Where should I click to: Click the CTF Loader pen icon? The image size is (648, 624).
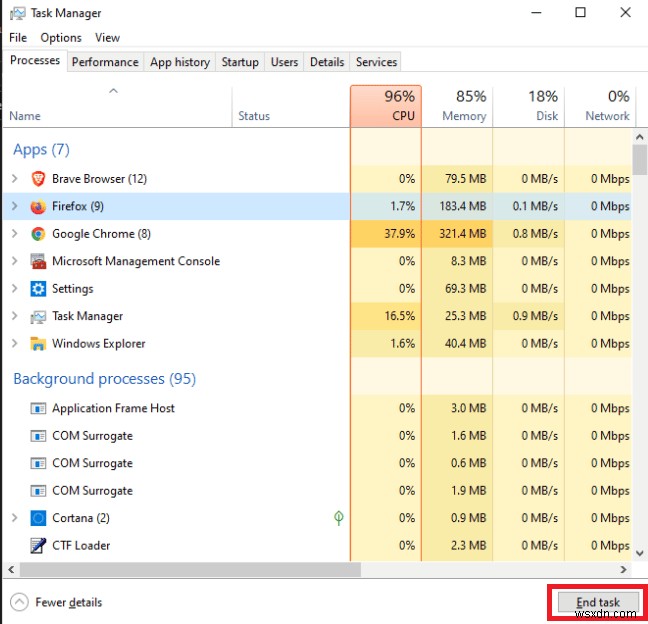point(38,546)
